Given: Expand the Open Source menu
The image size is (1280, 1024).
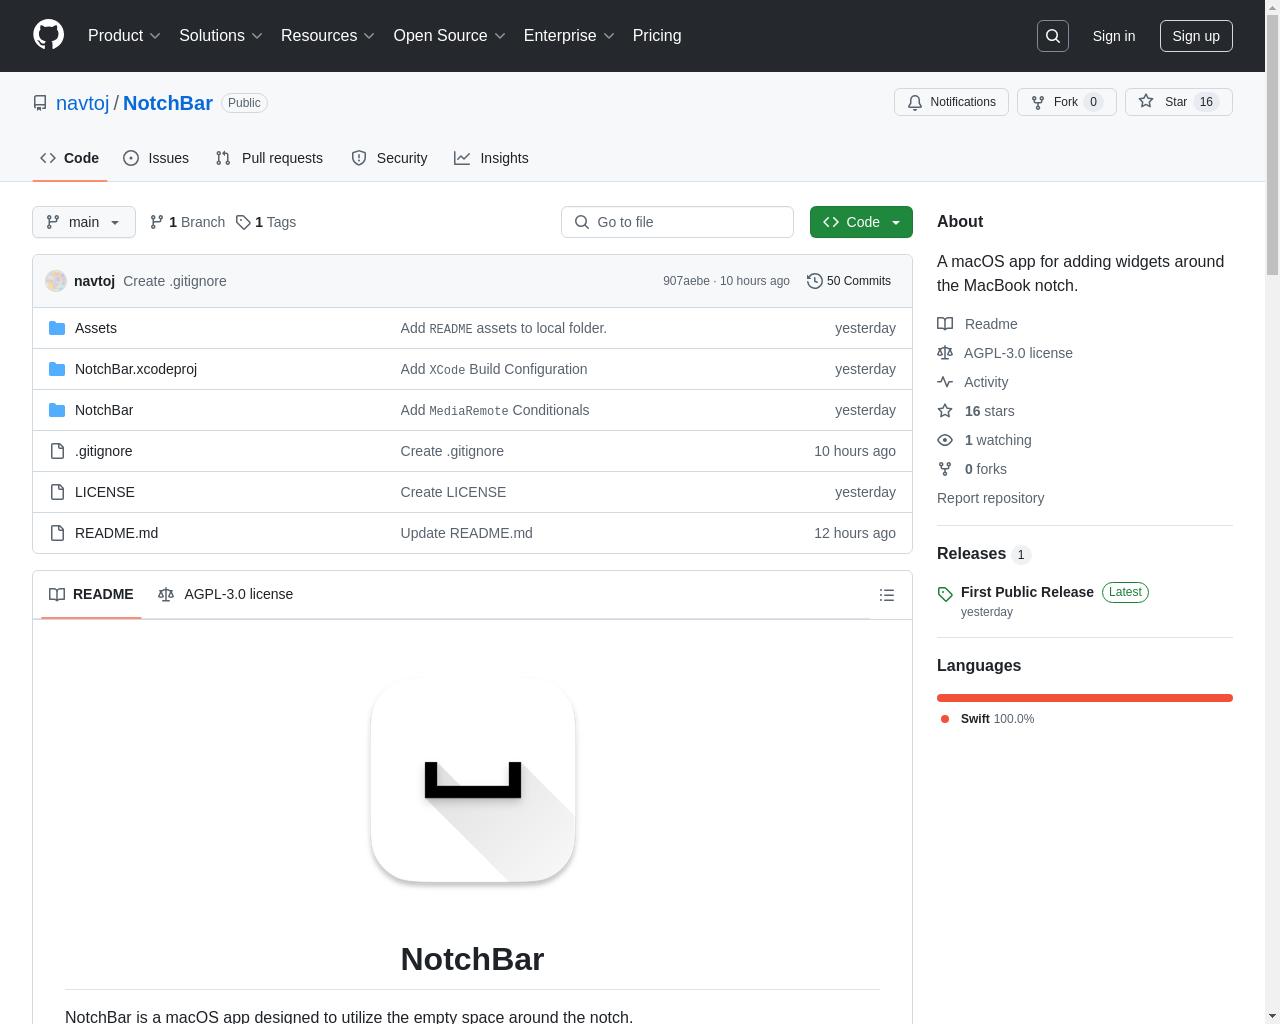Looking at the screenshot, I should [x=449, y=36].
